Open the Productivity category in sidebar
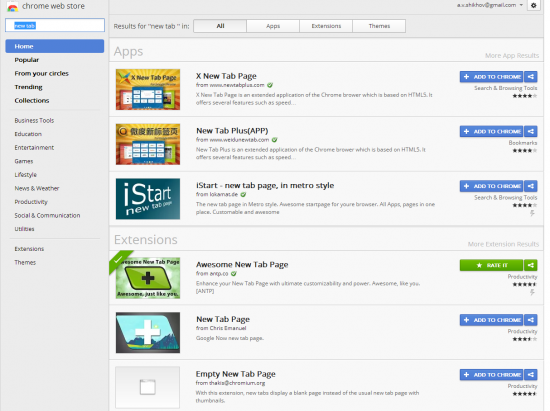 (x=31, y=202)
